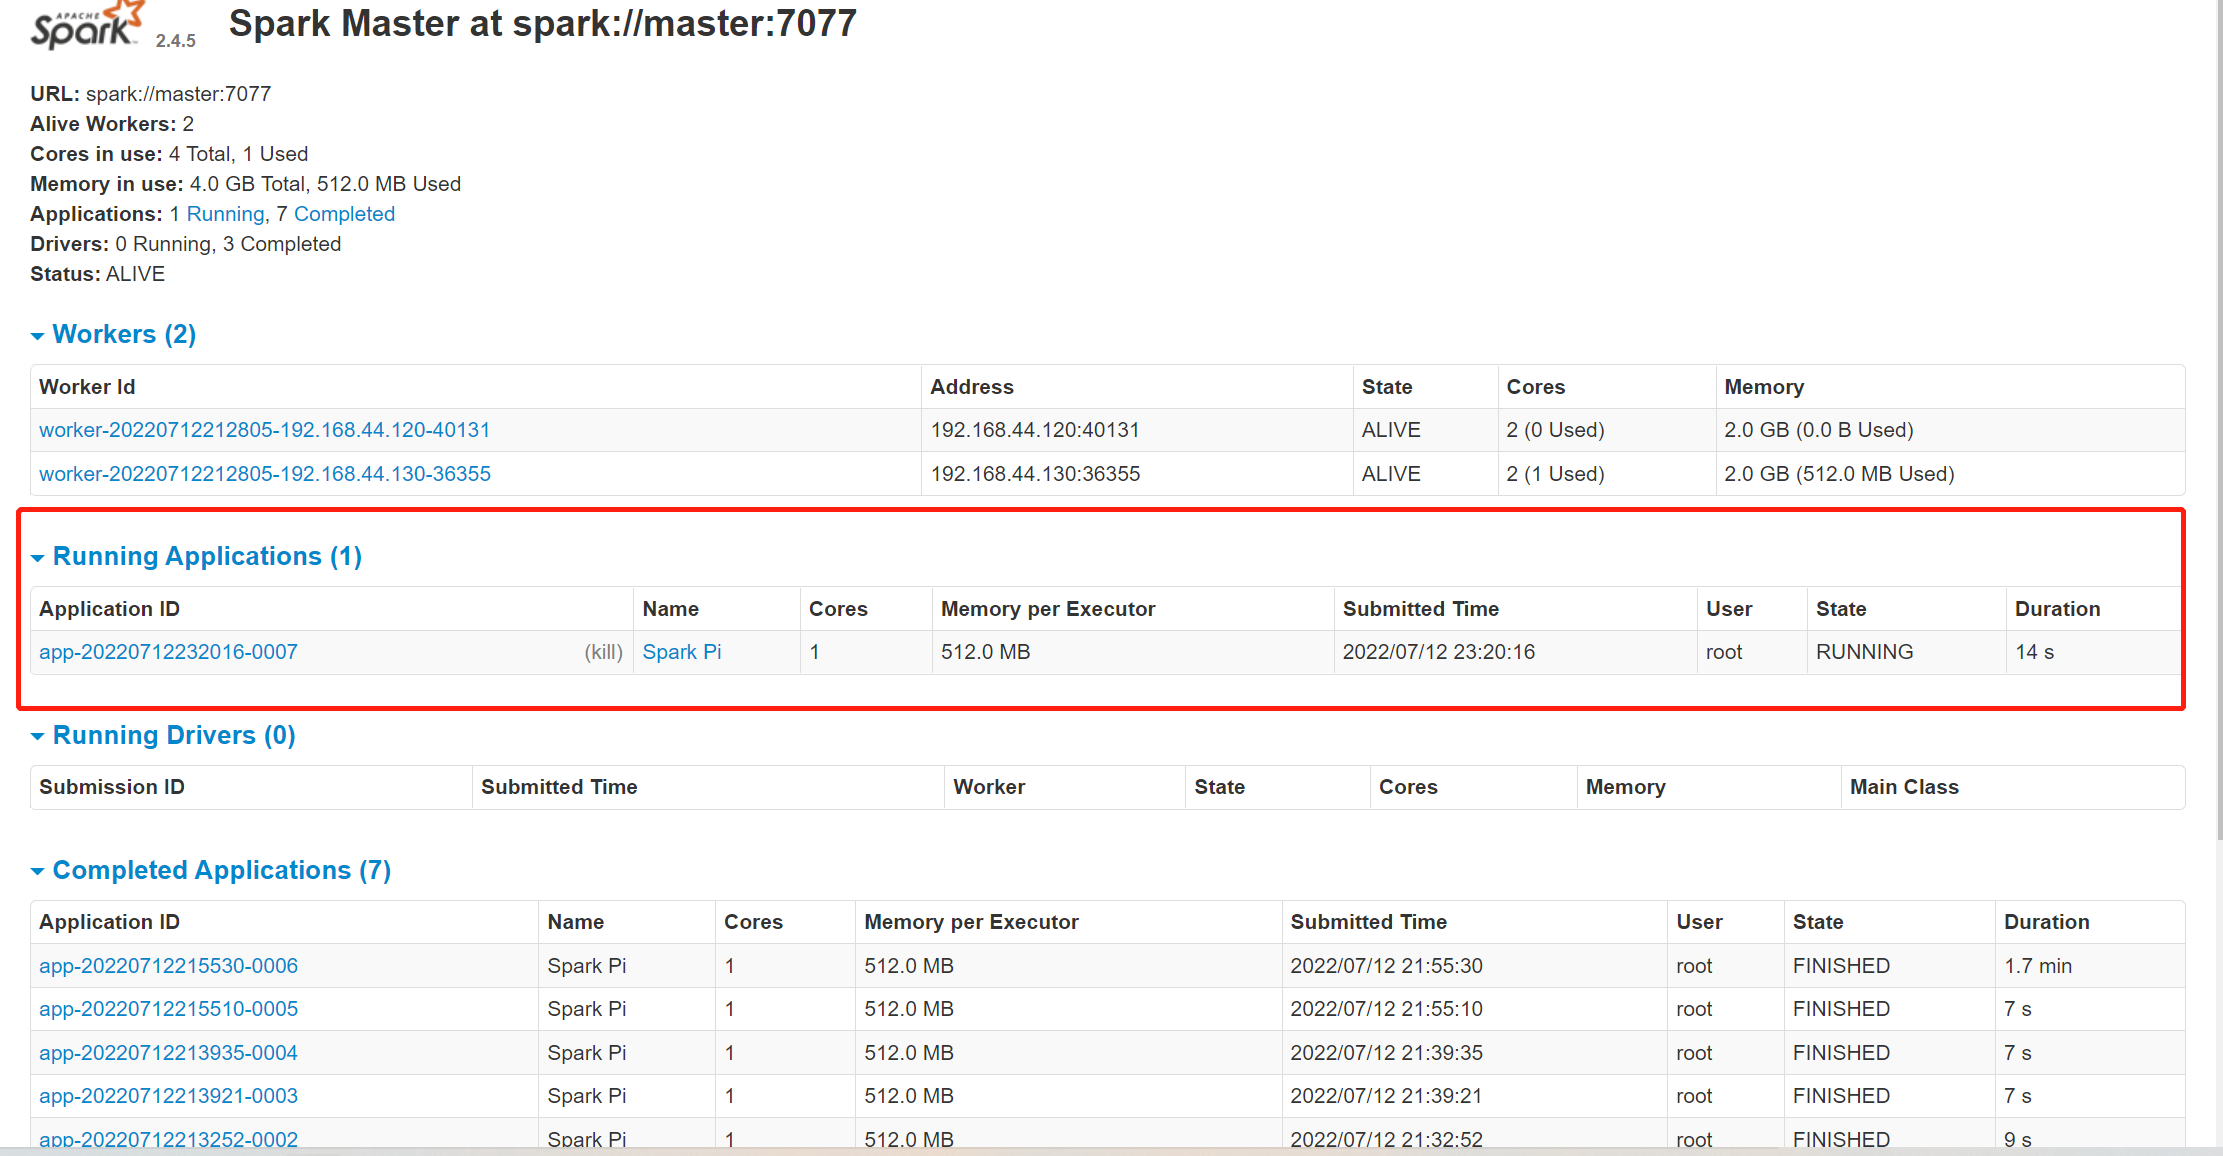
Task: Collapse the Running Drivers section
Action: [x=37, y=737]
